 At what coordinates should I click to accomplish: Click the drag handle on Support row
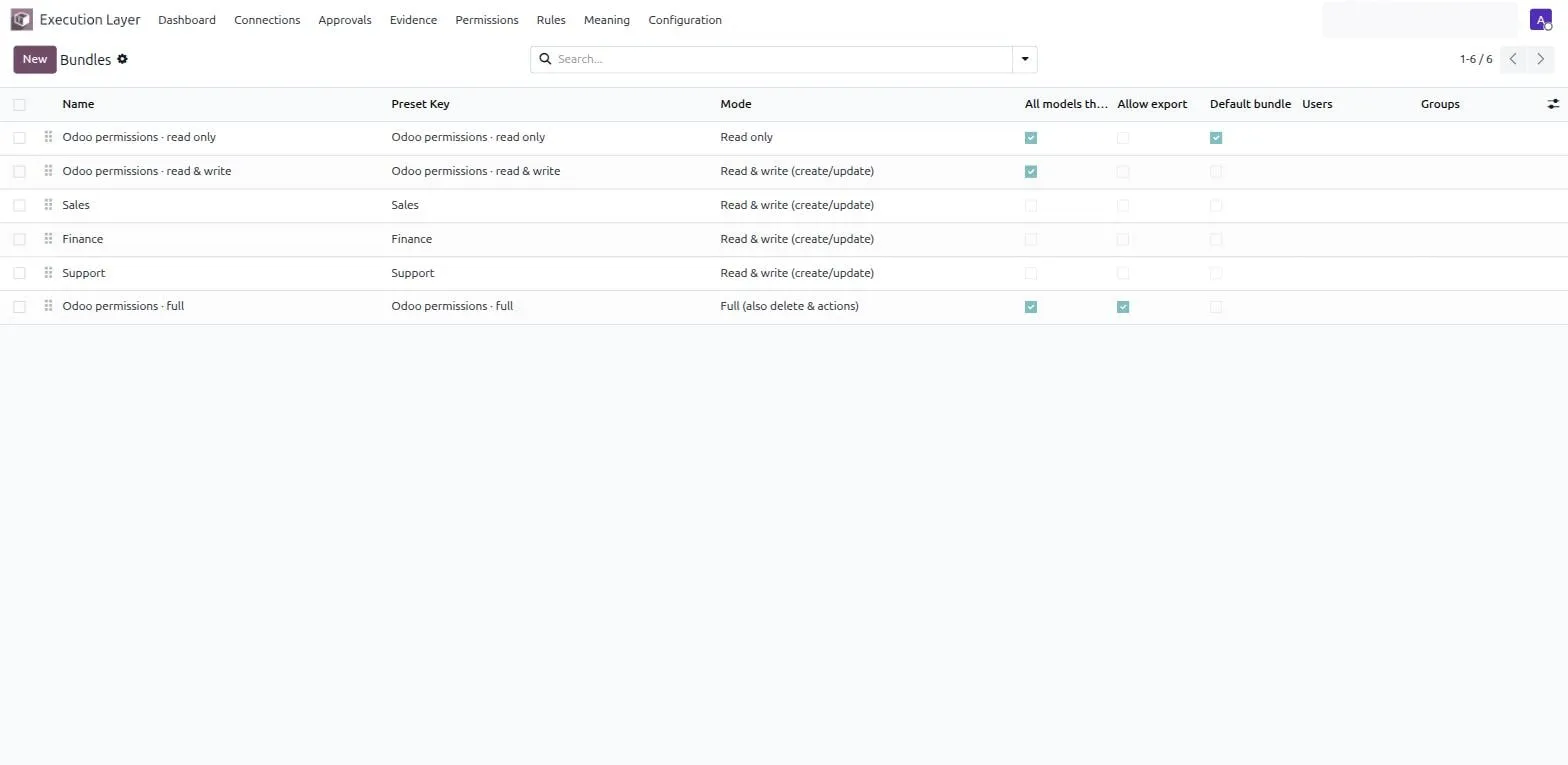48,273
